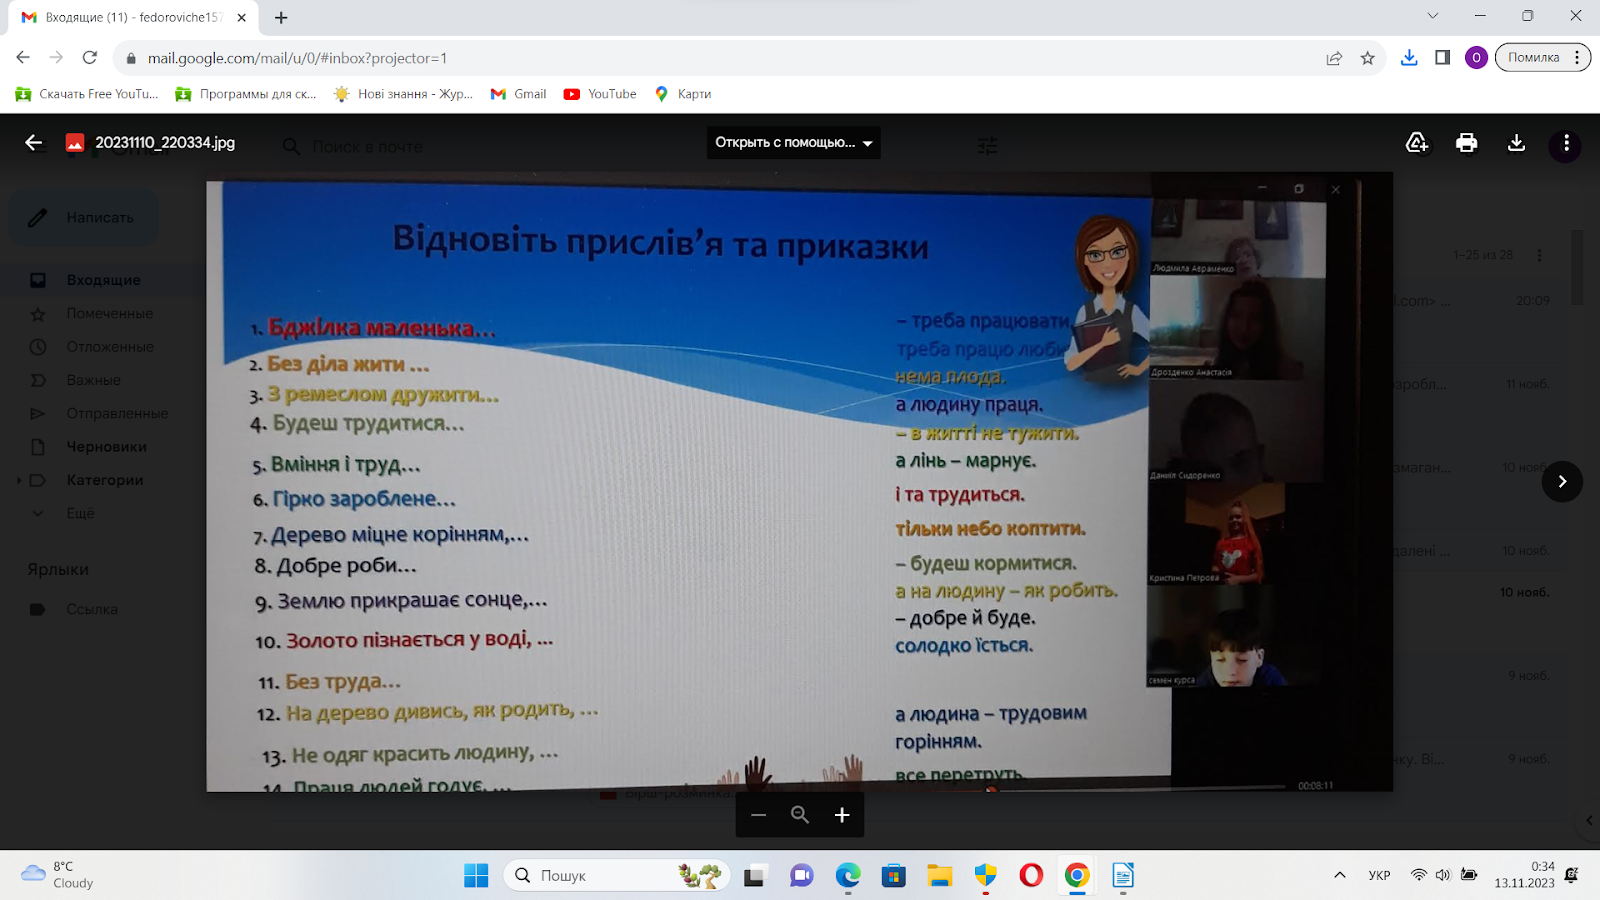Toggle Chrome side panel
This screenshot has width=1600, height=900.
pos(1442,58)
